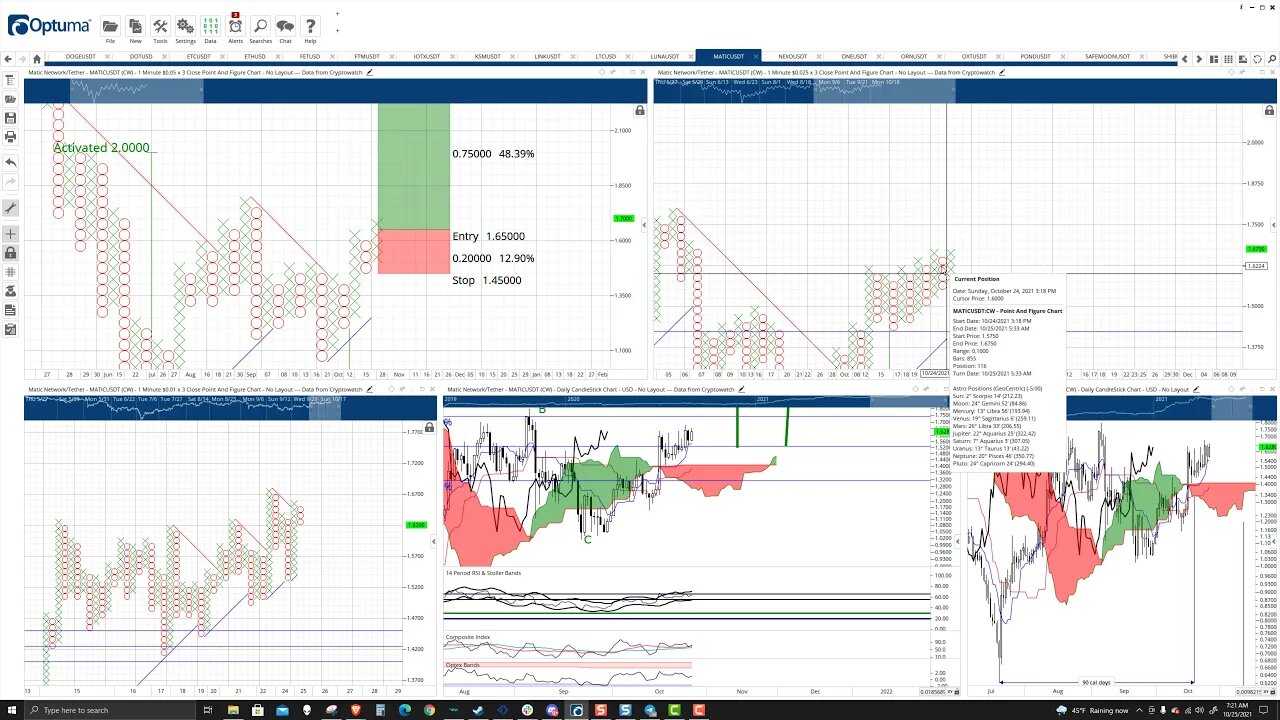The height and width of the screenshot is (720, 1280).
Task: Open the Chat bubbles icon
Action: pos(285,26)
